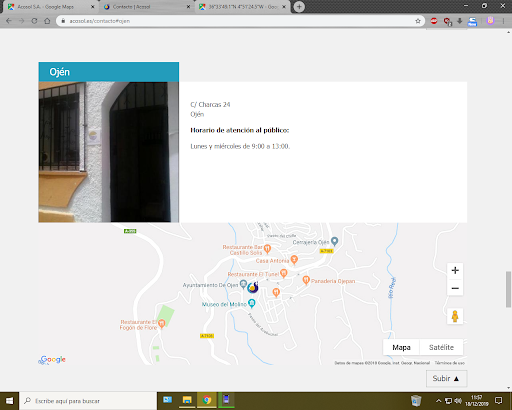Zoom out on the Ojén map

455,288
